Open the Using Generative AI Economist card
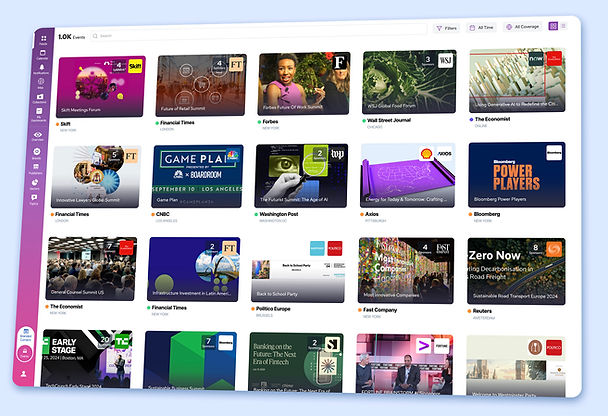This screenshot has height=416, width=608. pyautogui.click(x=517, y=80)
